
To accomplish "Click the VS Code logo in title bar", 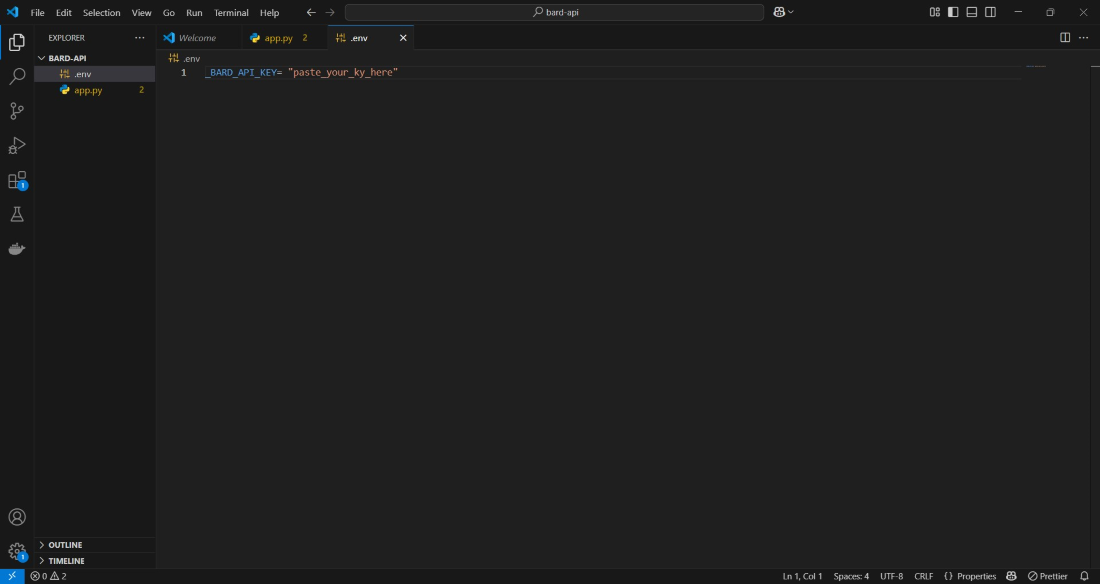I will 12,12.
